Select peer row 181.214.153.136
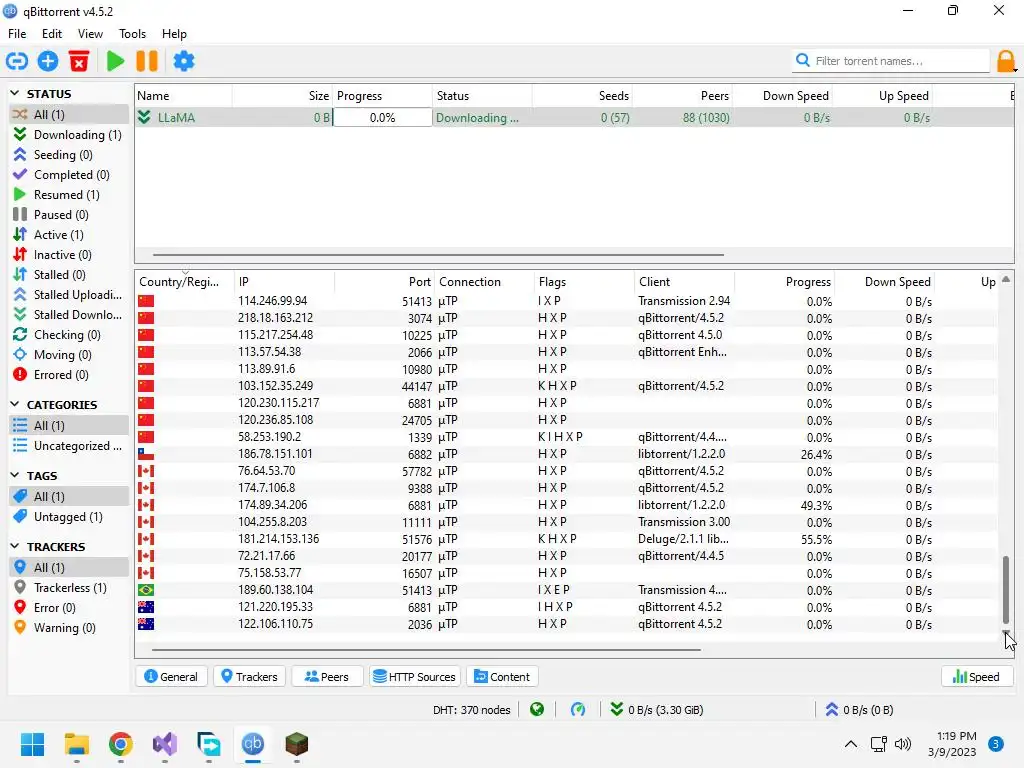 (x=567, y=539)
